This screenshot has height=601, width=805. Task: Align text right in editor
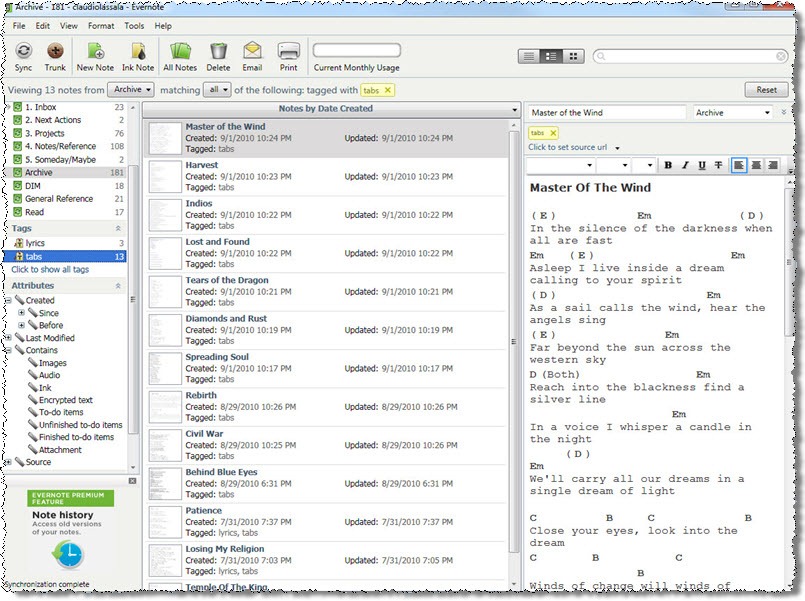[772, 165]
